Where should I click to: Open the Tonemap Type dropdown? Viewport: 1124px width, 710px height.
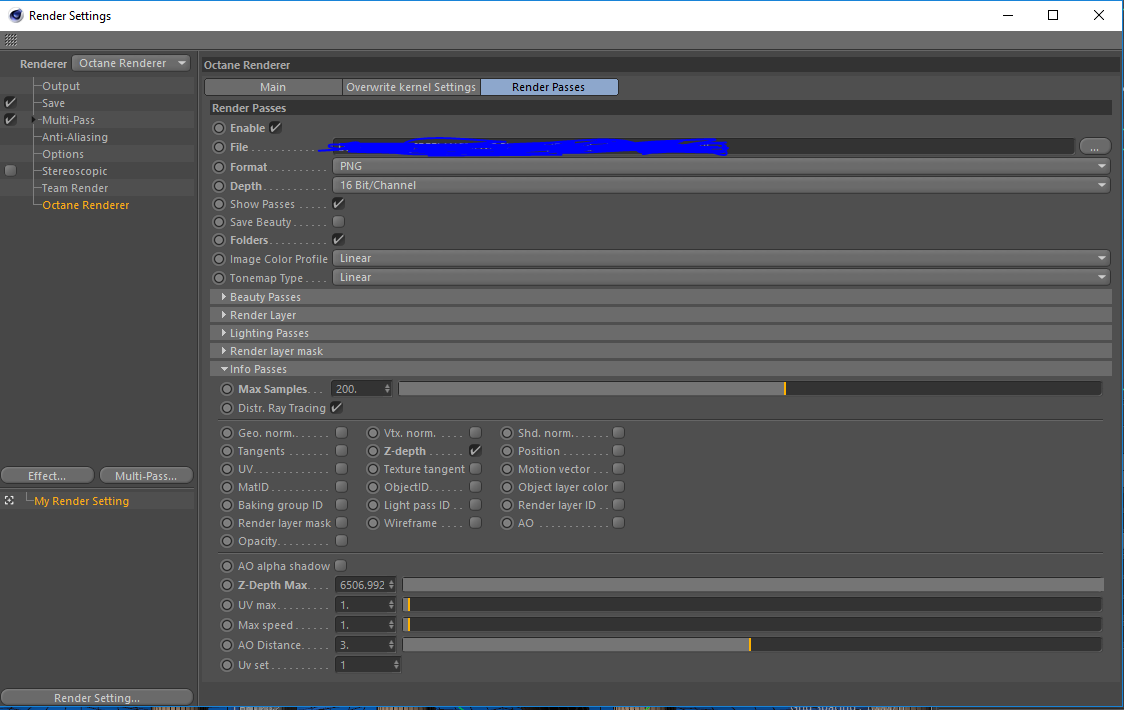click(x=721, y=278)
